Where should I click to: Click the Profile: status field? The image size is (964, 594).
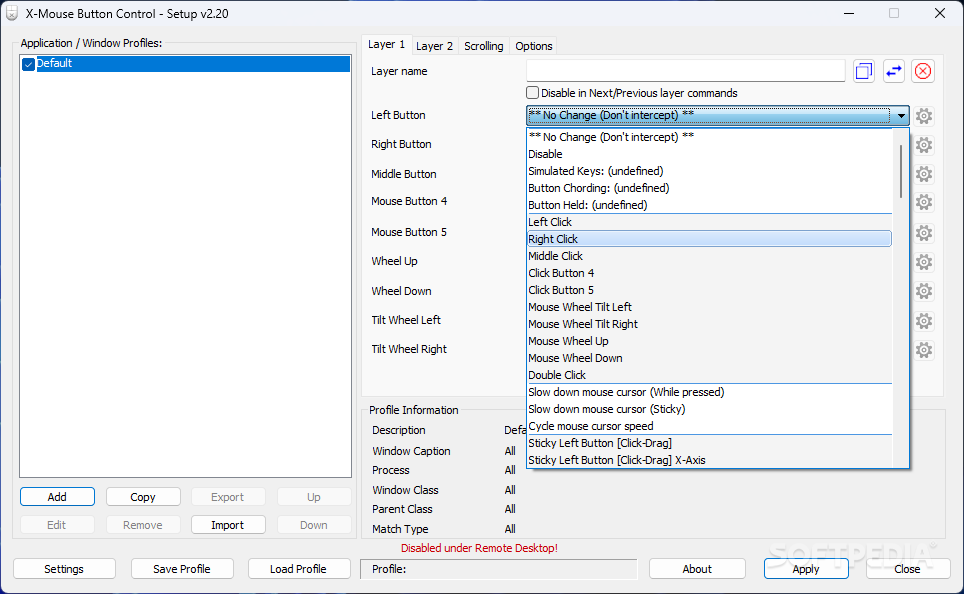[499, 569]
